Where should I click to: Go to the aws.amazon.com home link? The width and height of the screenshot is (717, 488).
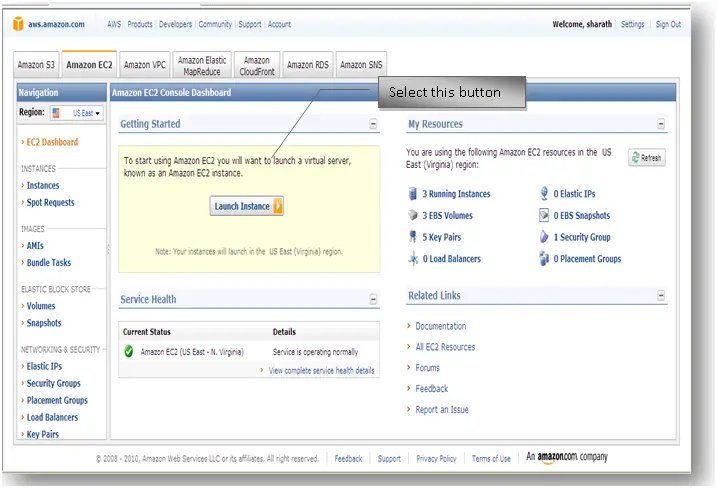point(56,24)
